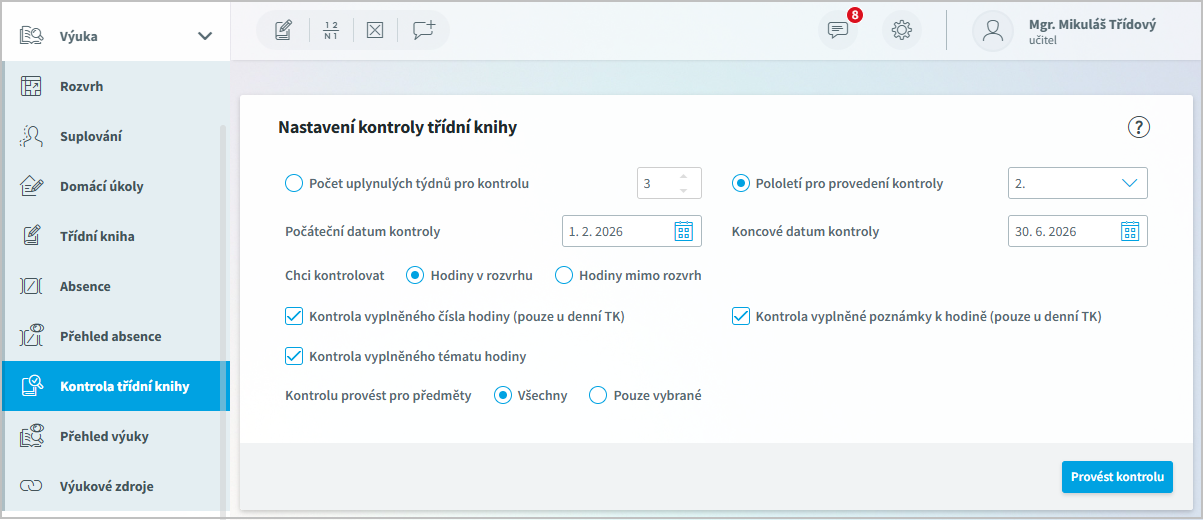The width and height of the screenshot is (1203, 520).
Task: Open calendar picker for Koncové datum kontroly
Action: pyautogui.click(x=1130, y=231)
